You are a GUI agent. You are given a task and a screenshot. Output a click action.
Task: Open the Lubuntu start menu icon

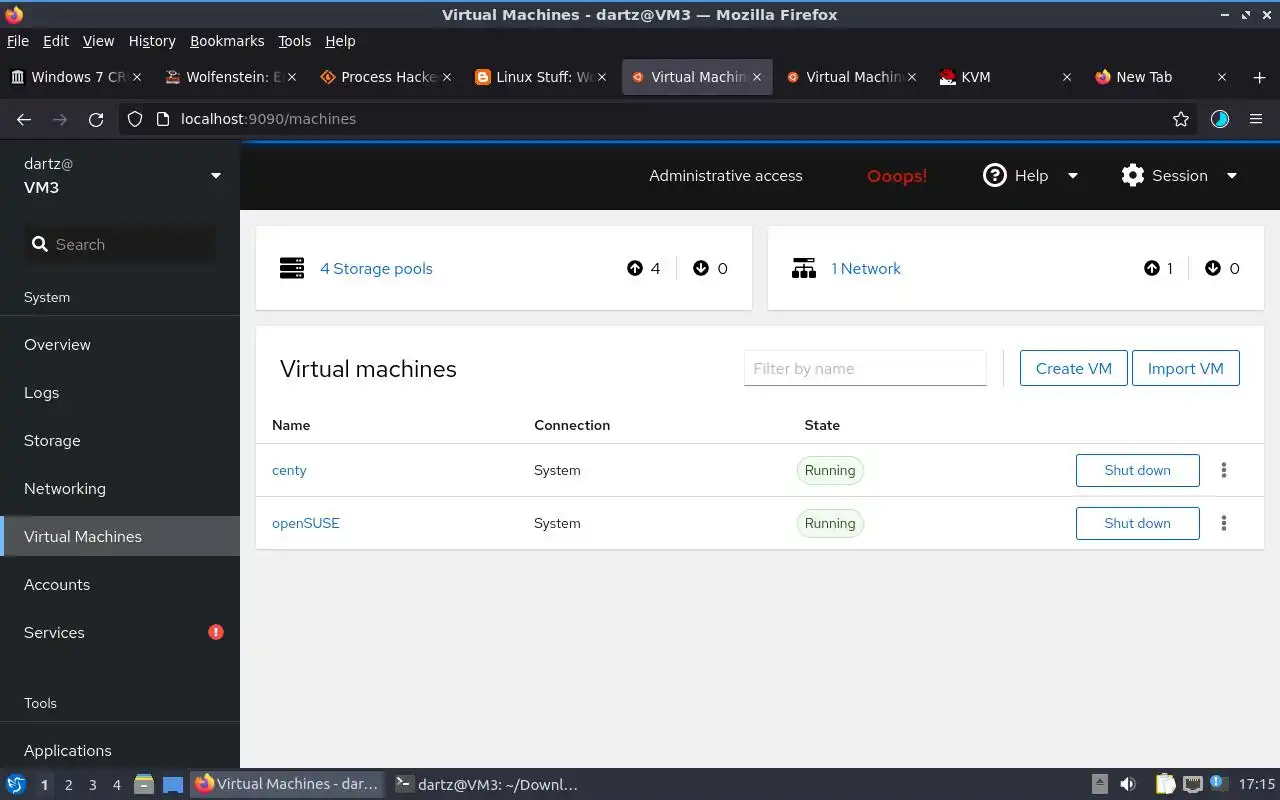coord(16,785)
